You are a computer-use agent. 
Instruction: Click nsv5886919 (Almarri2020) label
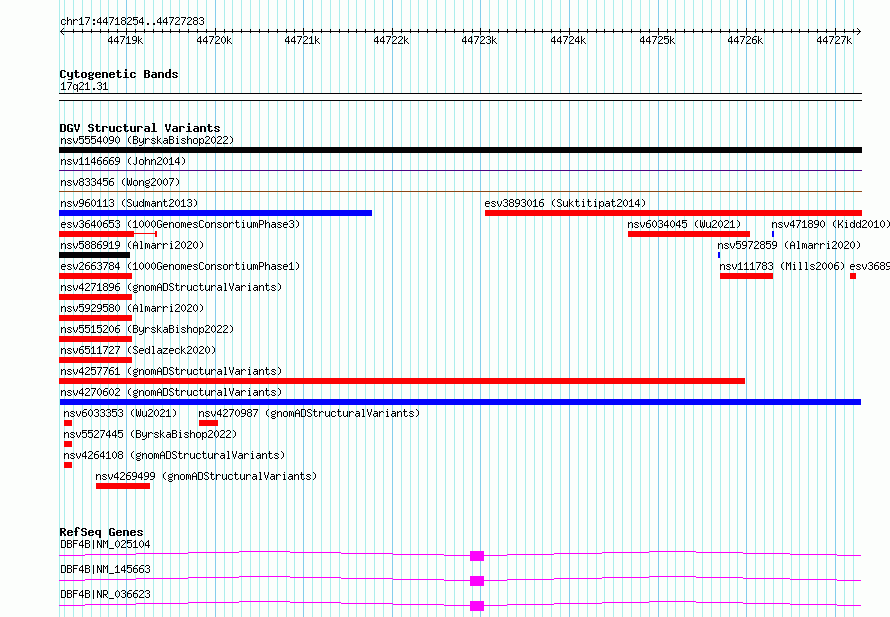coord(132,245)
